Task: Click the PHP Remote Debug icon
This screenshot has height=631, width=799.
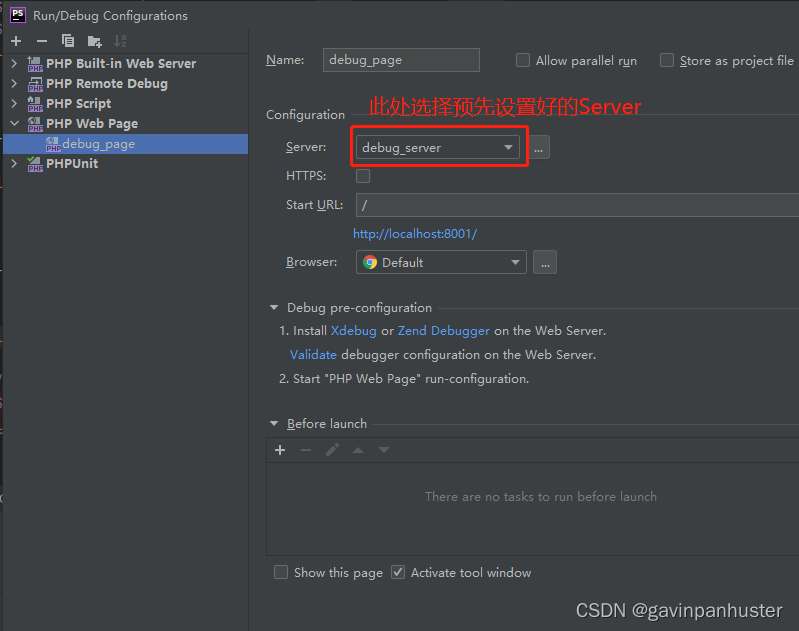Action: coord(35,84)
